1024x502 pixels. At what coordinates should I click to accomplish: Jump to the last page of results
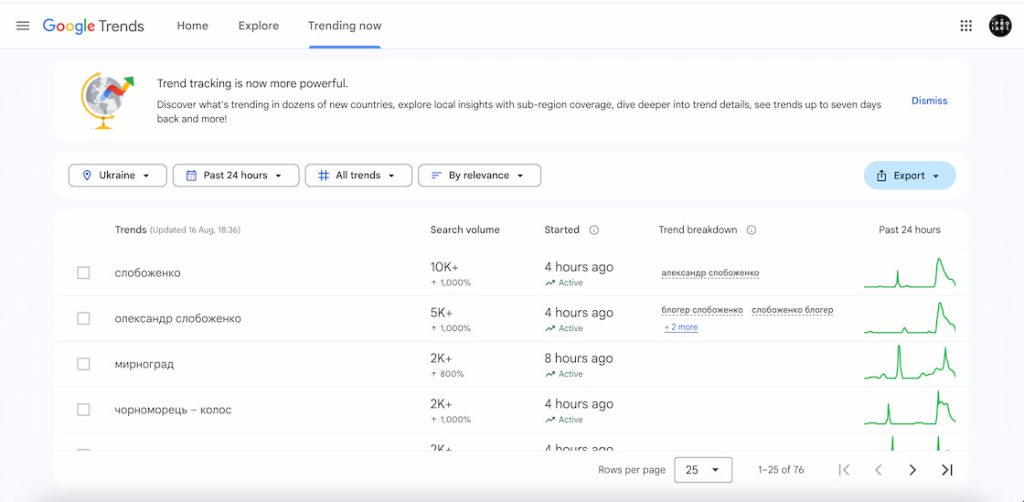tap(947, 470)
